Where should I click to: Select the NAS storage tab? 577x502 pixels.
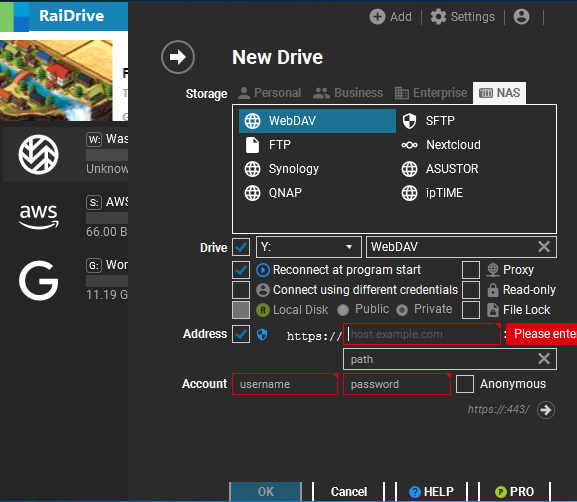click(x=499, y=93)
